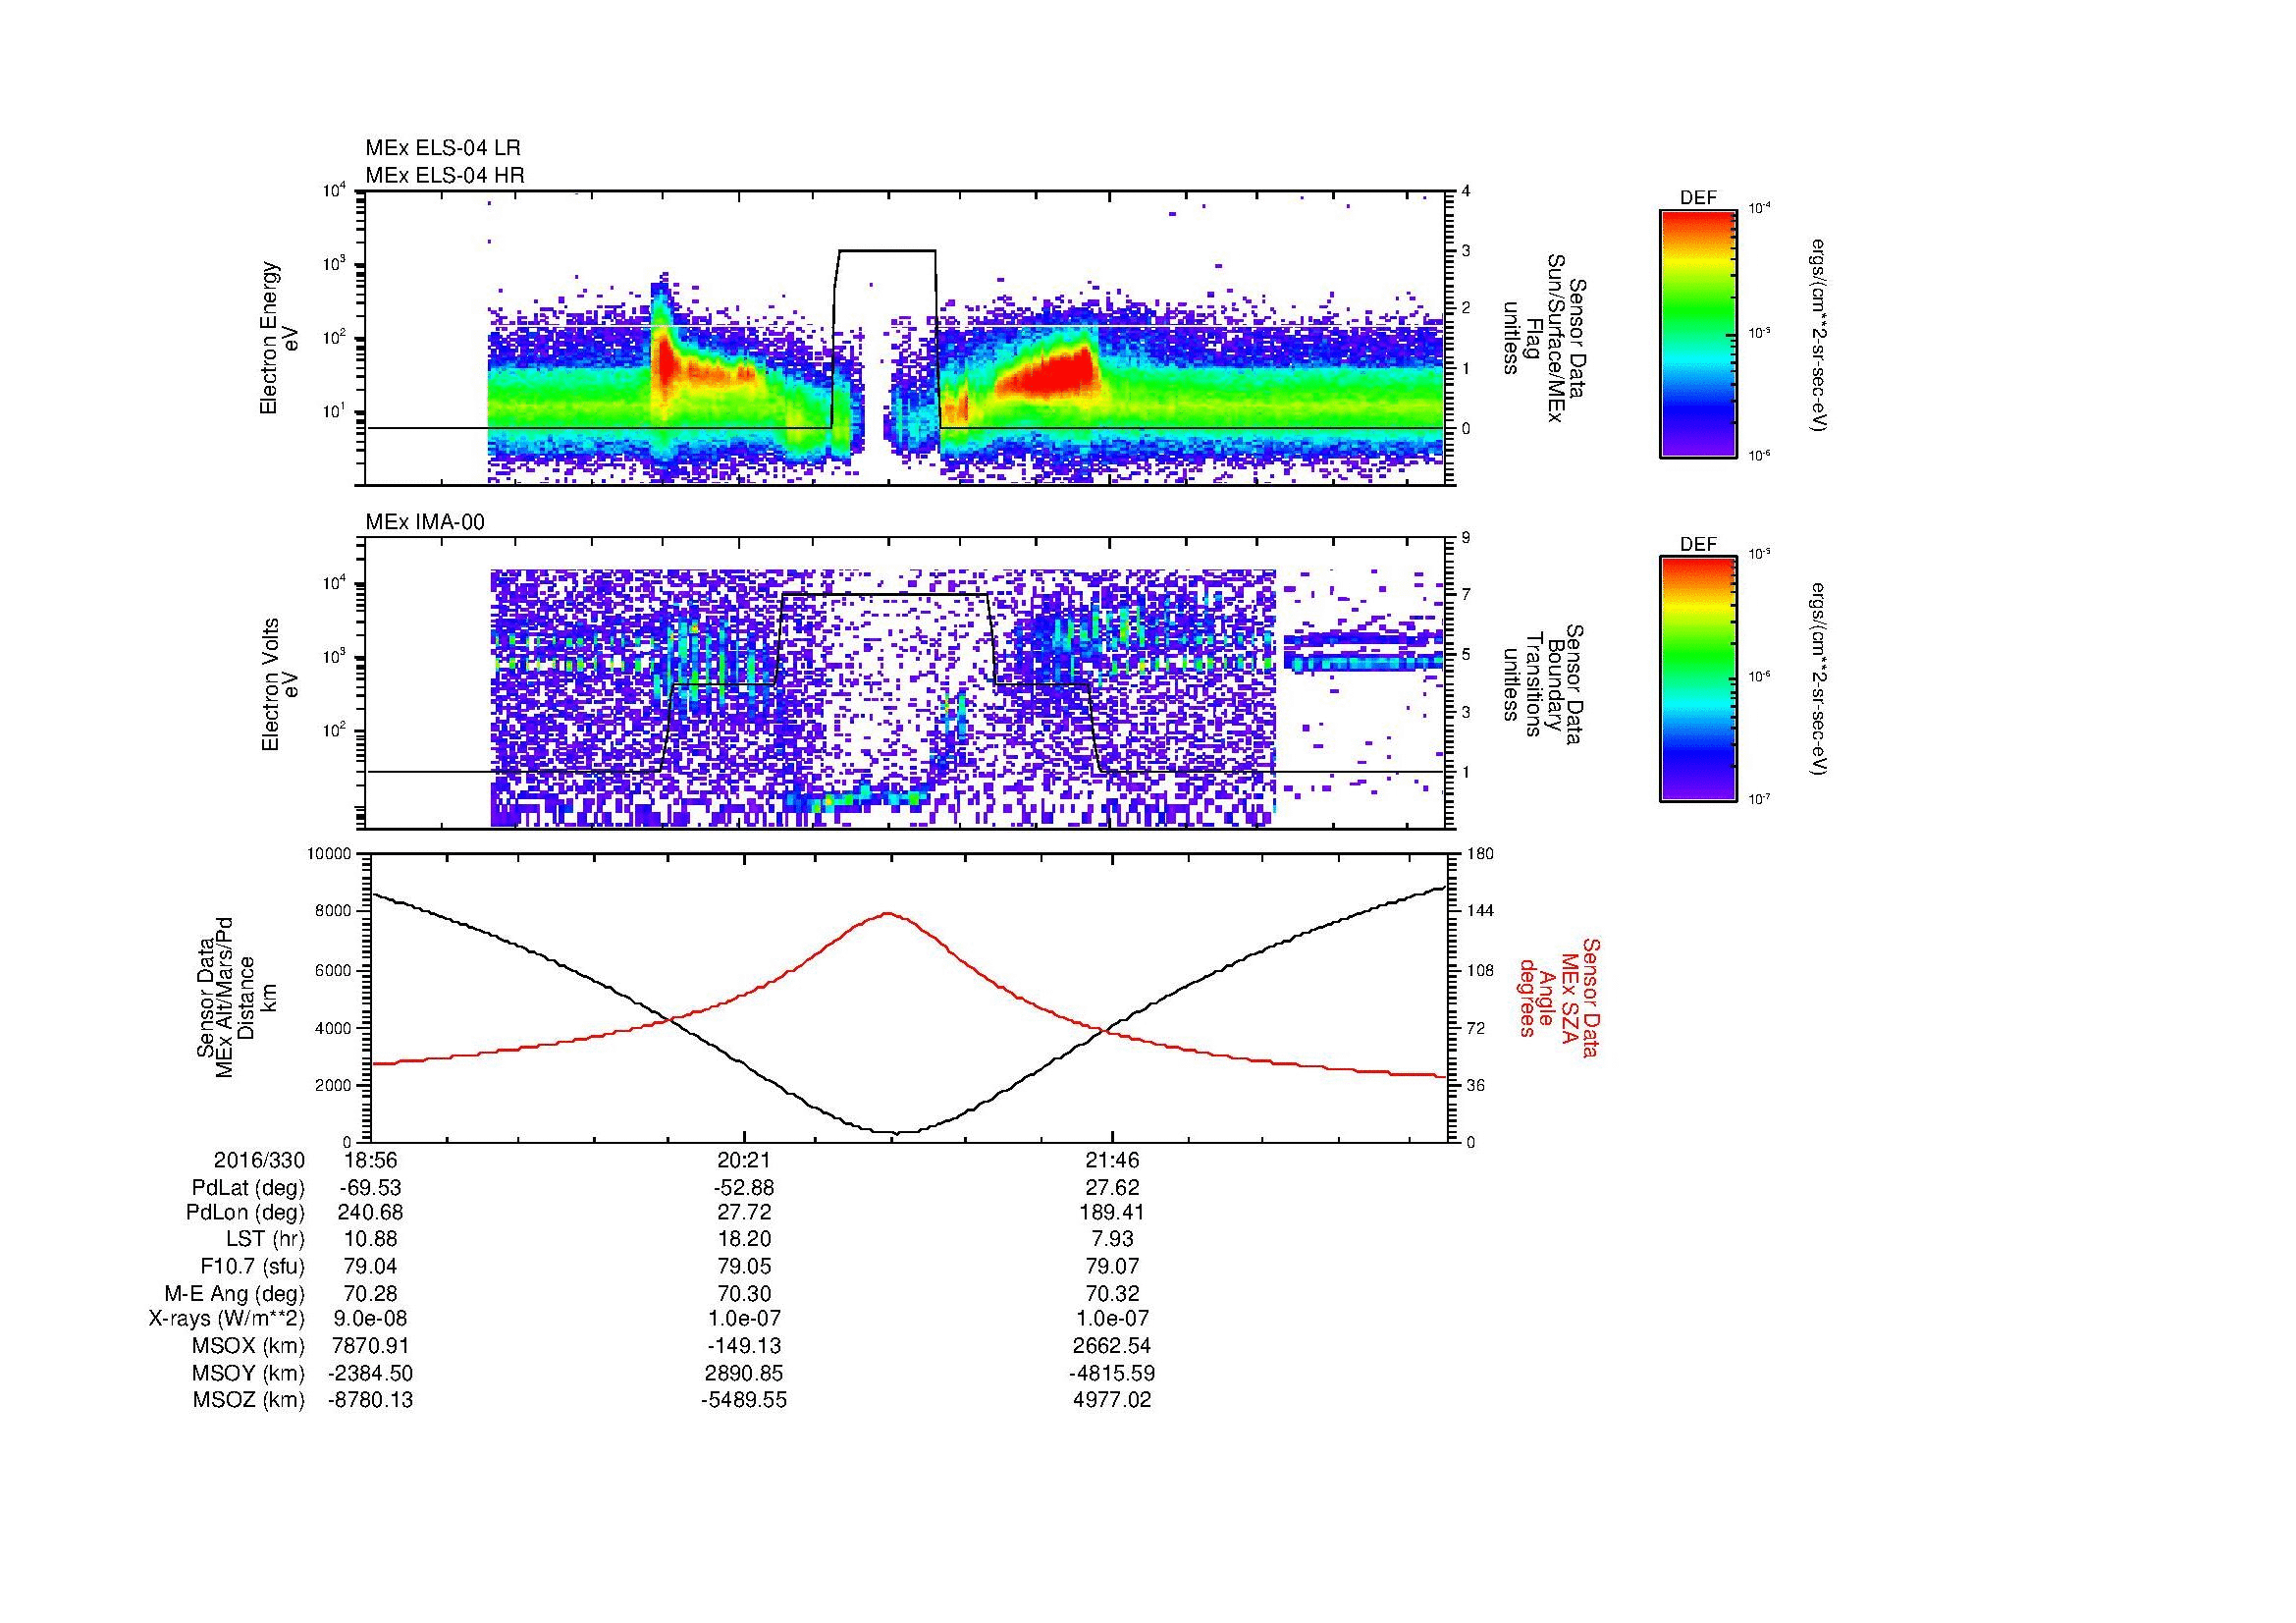Select the 'MEx ELS-04 HR' title label
Image resolution: width=2296 pixels, height=1623 pixels.
445,175
